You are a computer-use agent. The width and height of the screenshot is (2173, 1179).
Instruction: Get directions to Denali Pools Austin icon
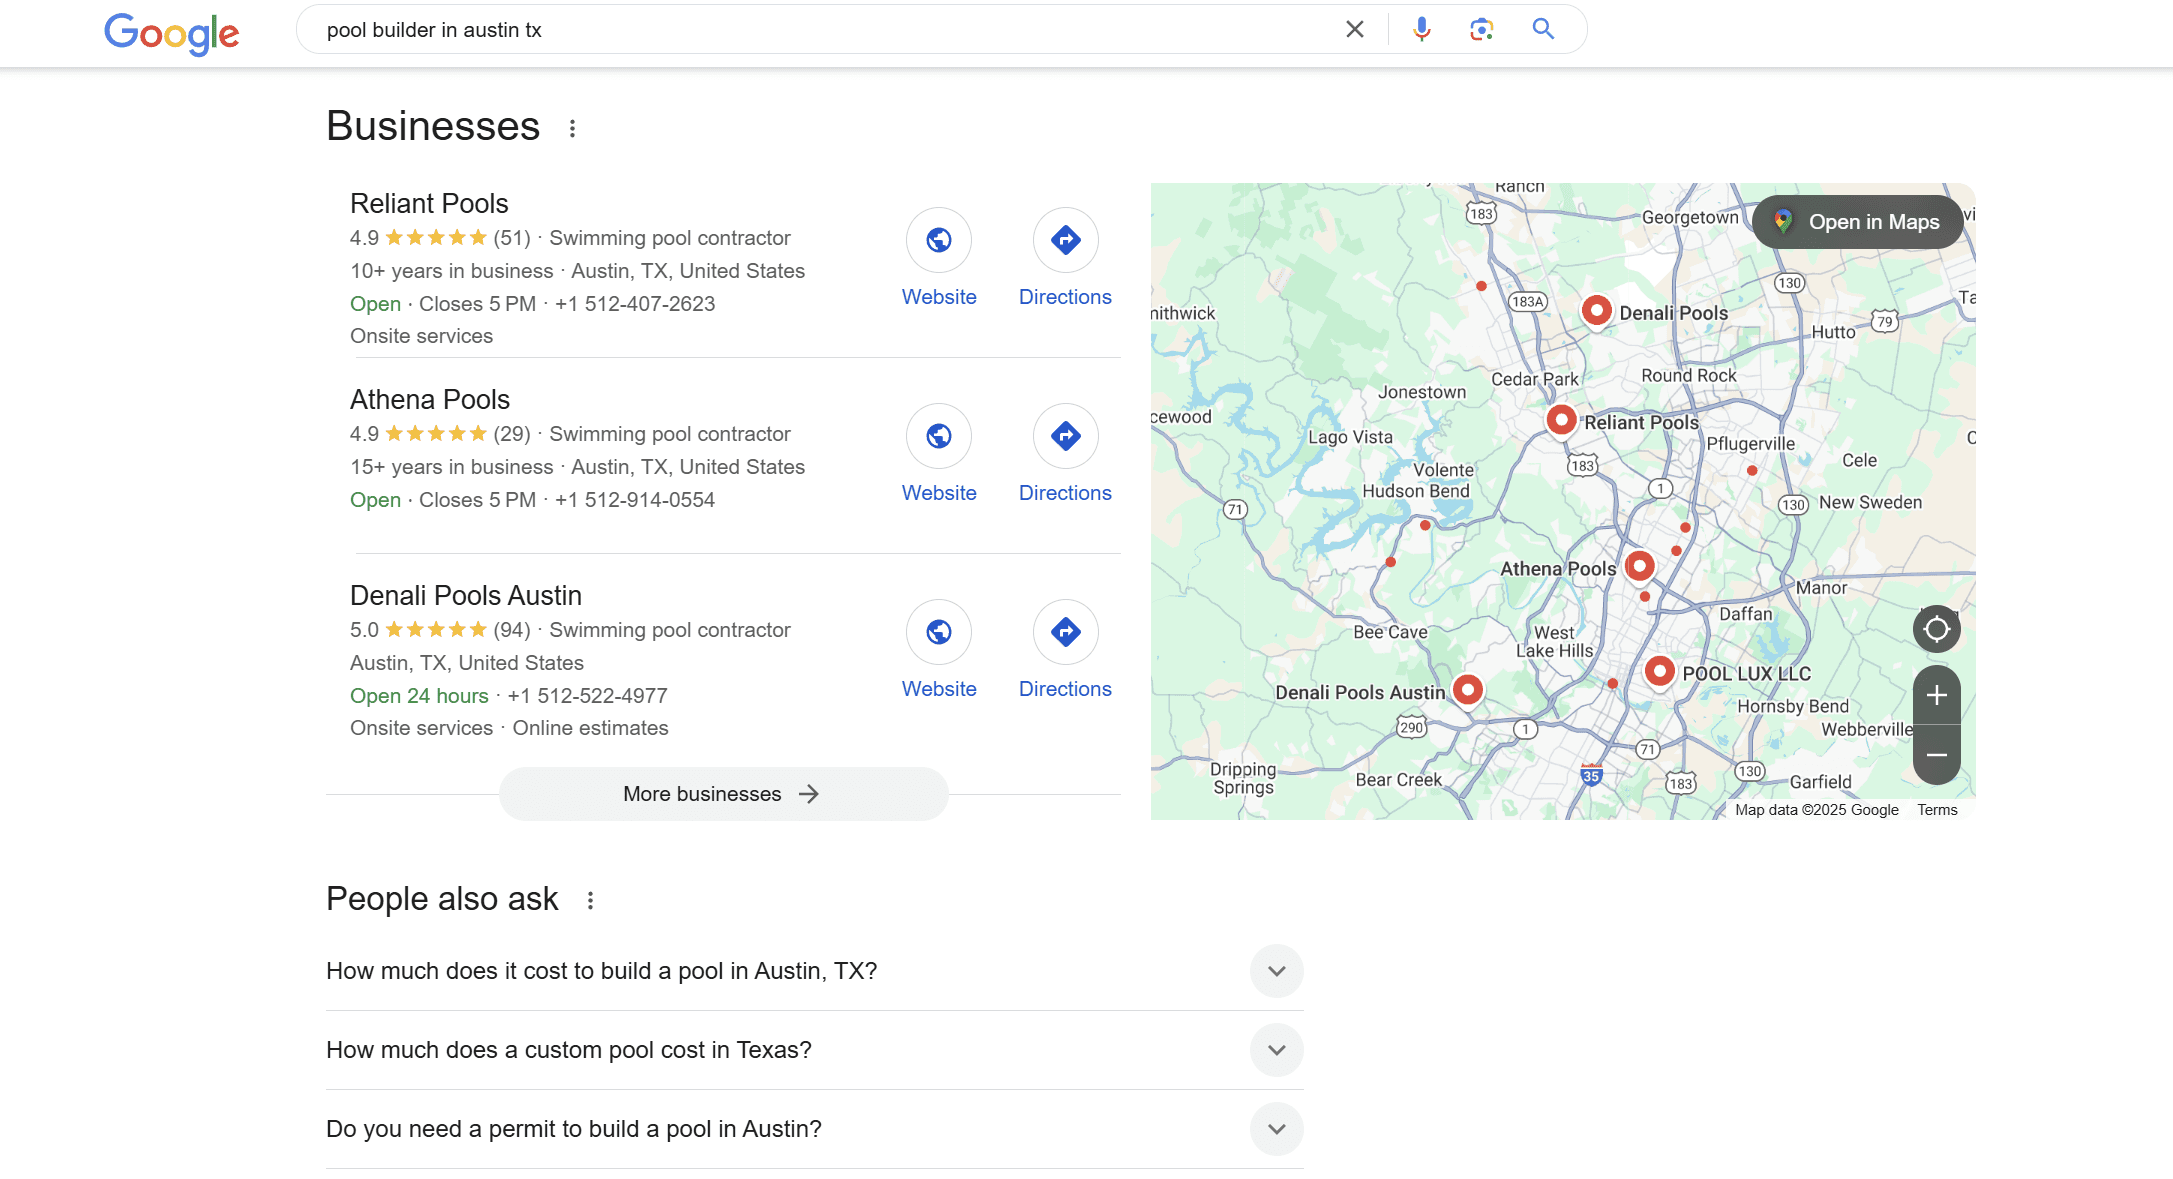click(x=1066, y=632)
